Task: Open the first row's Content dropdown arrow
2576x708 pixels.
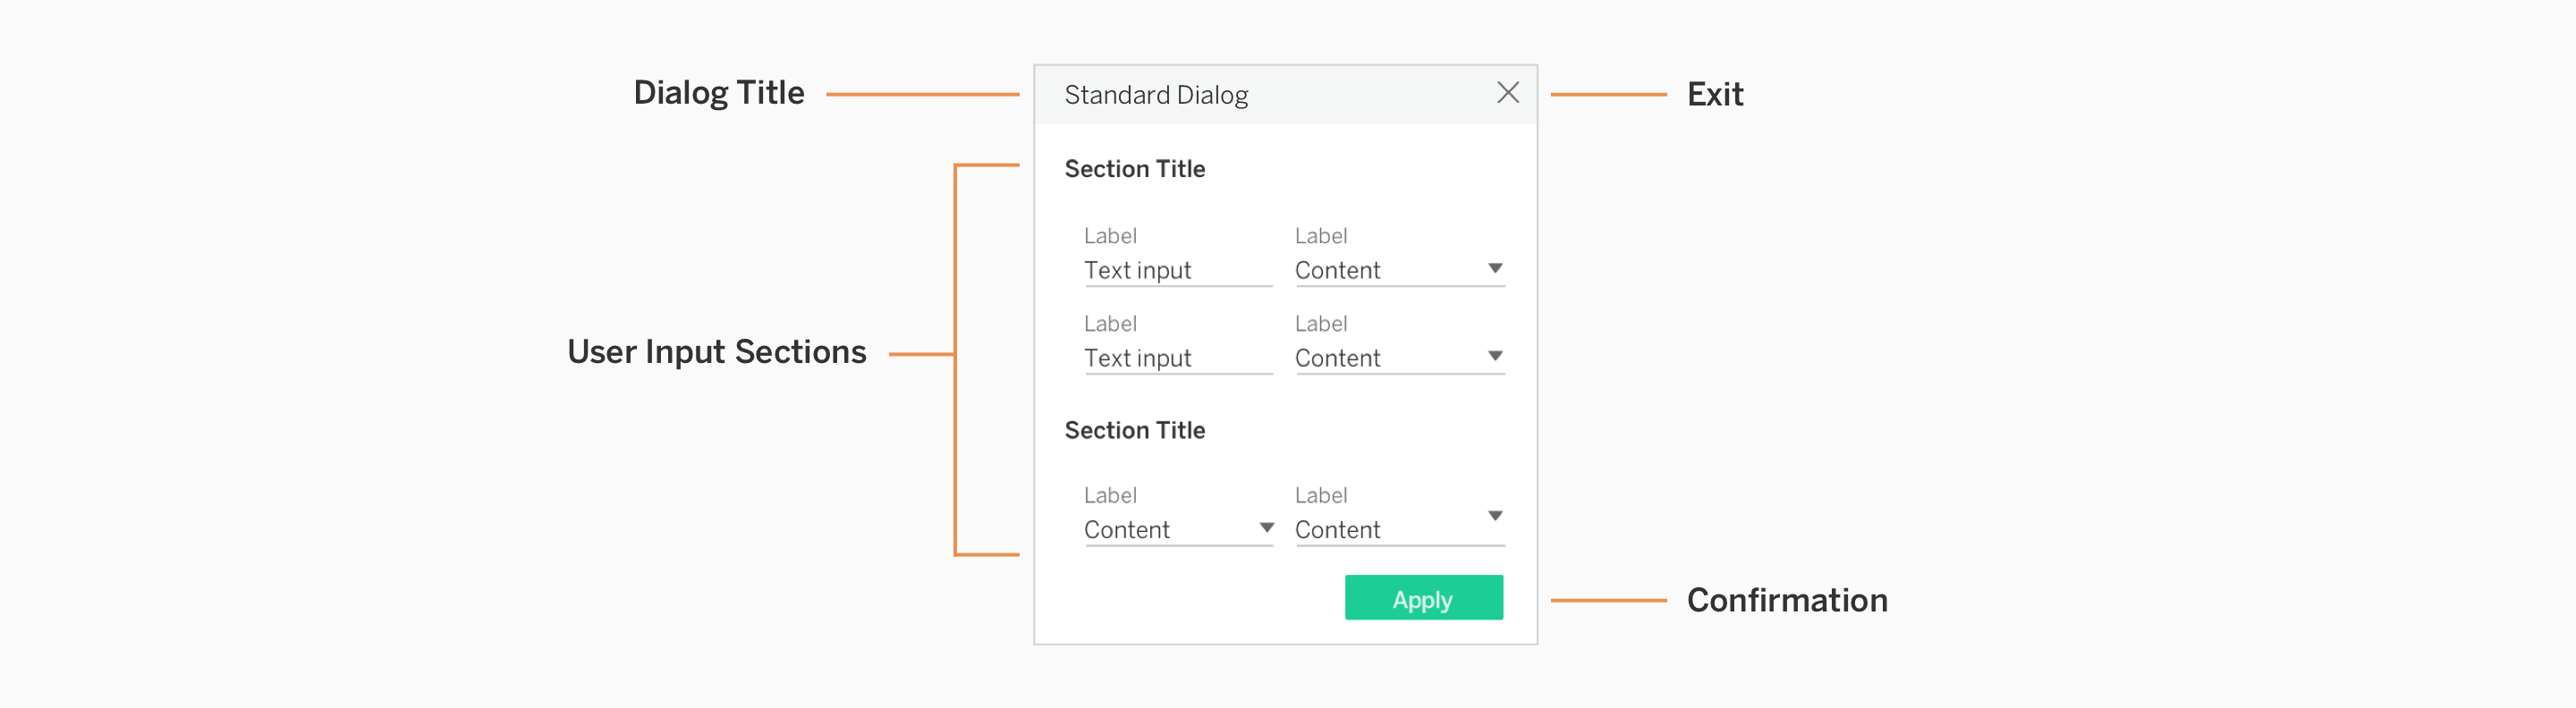Action: 1494,268
